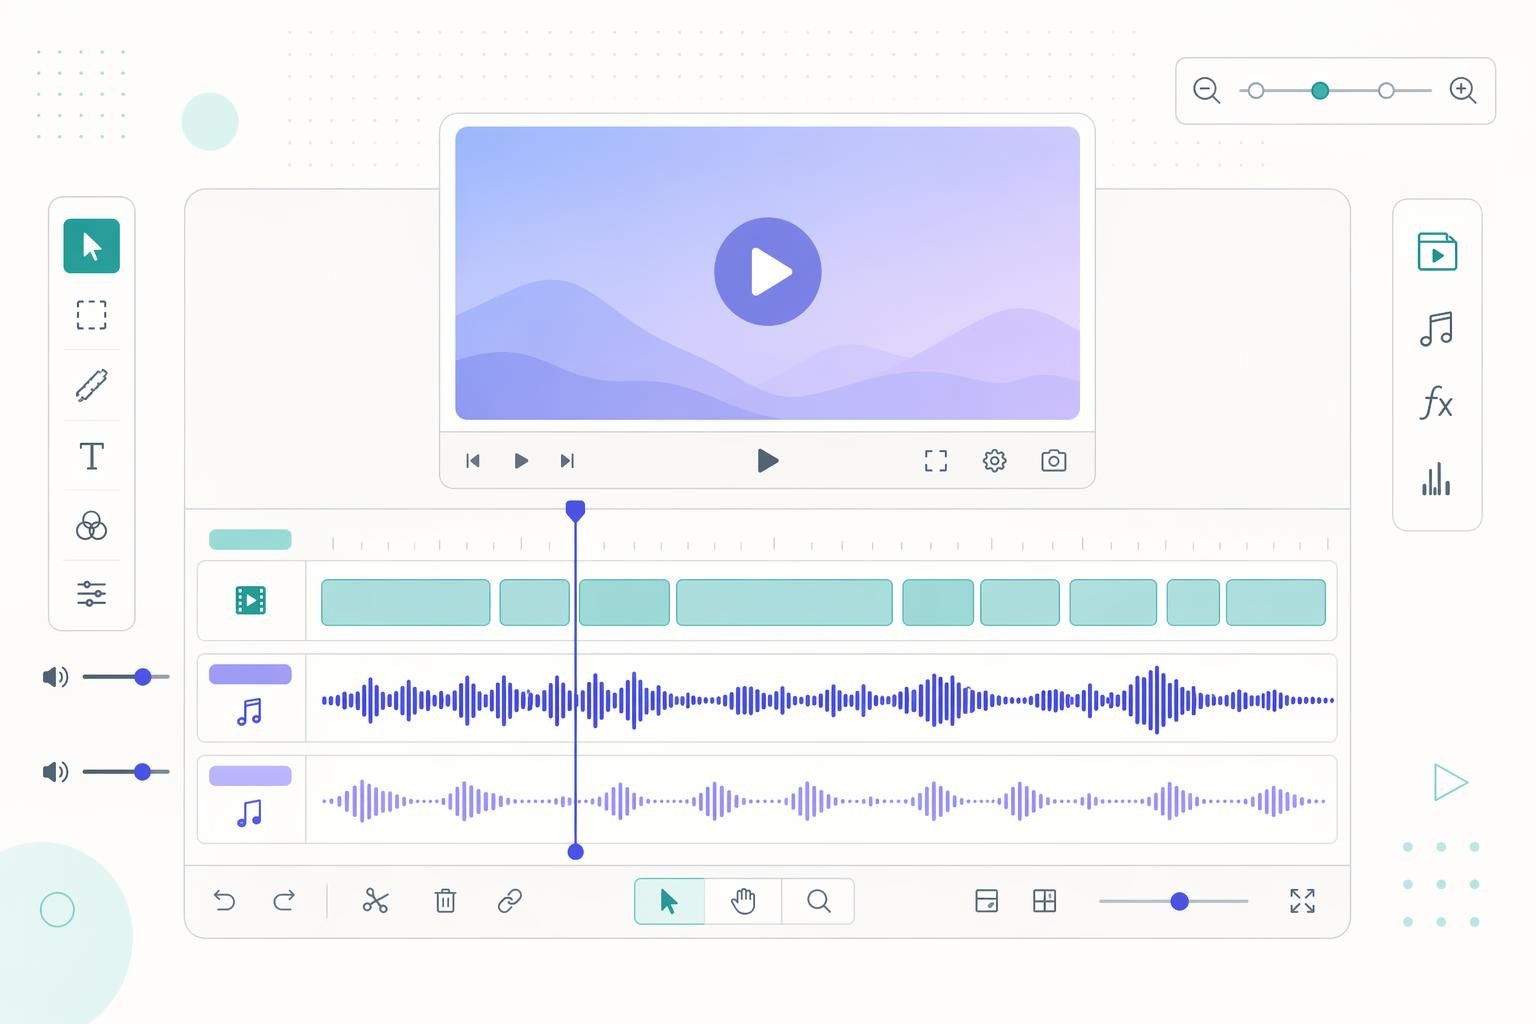Select the rectangular marquee selection tool
Viewport: 1536px width, 1024px height.
[91, 315]
